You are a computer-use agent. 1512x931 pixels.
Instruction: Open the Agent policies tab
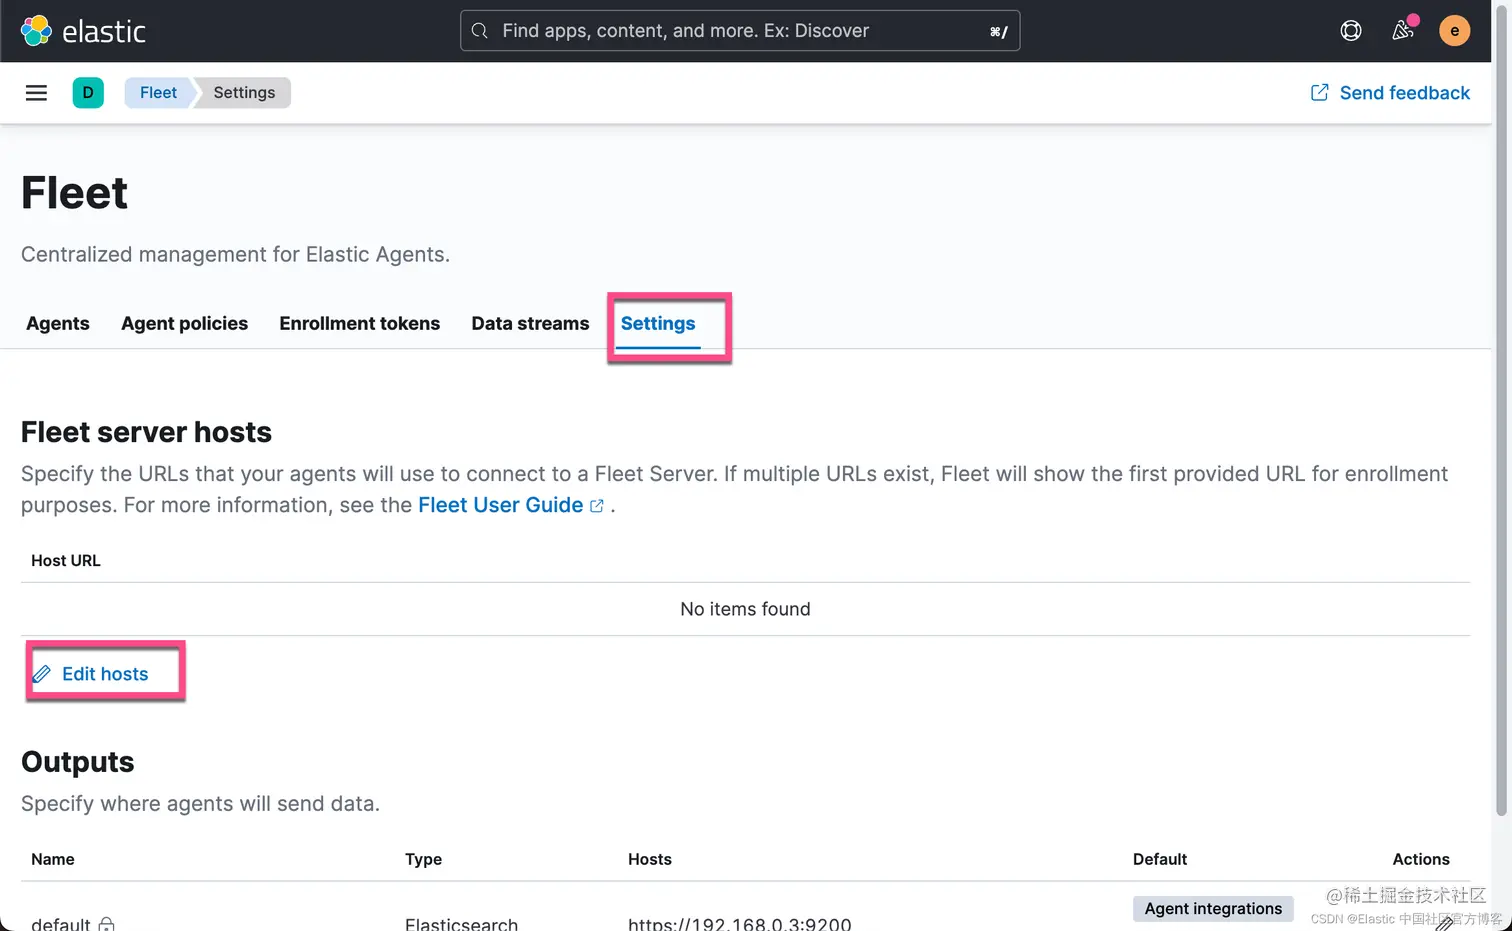pyautogui.click(x=184, y=323)
